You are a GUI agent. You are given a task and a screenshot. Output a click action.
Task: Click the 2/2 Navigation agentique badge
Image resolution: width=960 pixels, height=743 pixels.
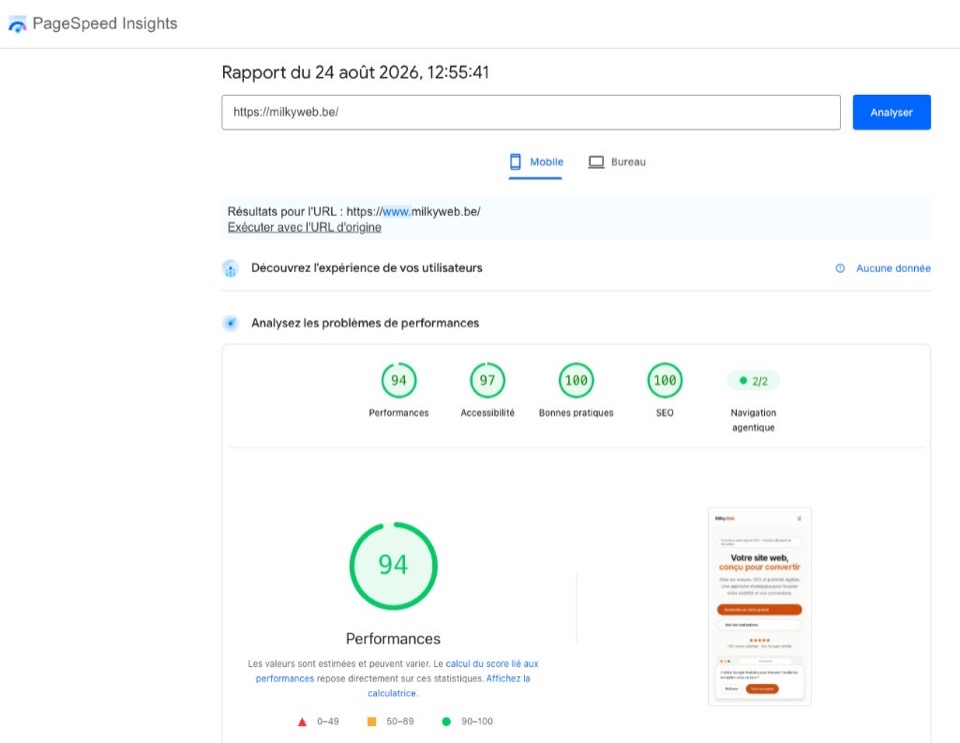(753, 381)
